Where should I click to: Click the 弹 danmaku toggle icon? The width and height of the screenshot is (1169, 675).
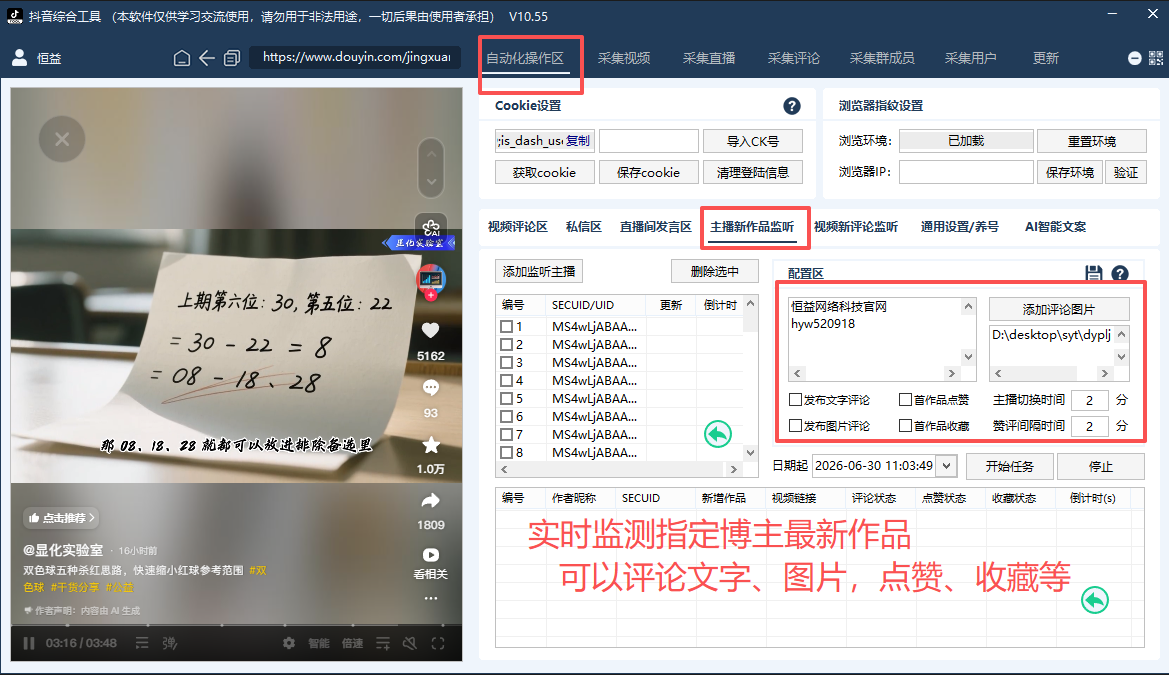(170, 643)
